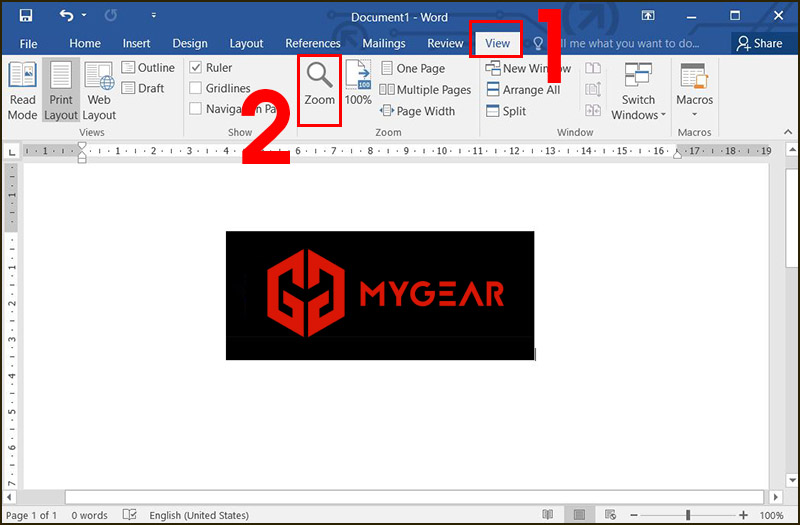
Task: Click View Side by Side icon
Action: pos(593,68)
